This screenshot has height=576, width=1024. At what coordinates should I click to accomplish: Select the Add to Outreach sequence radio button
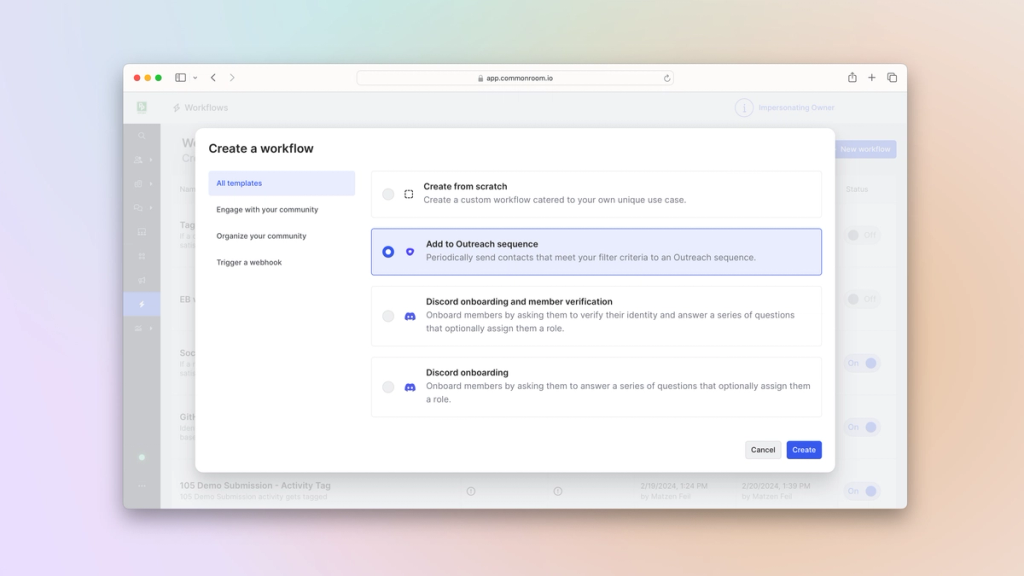[388, 251]
